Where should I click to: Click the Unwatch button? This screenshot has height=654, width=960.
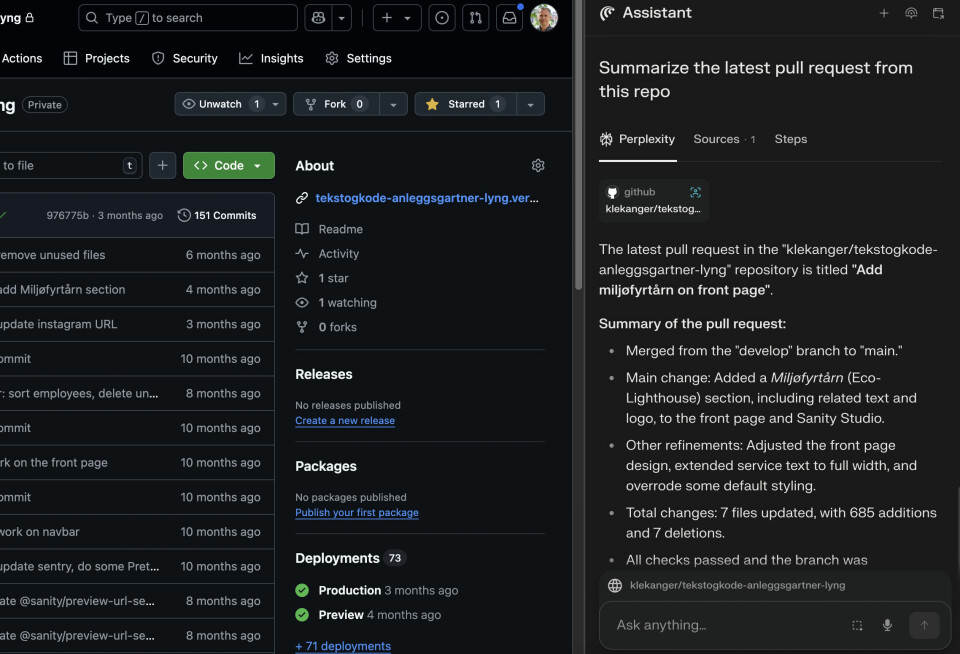(220, 104)
